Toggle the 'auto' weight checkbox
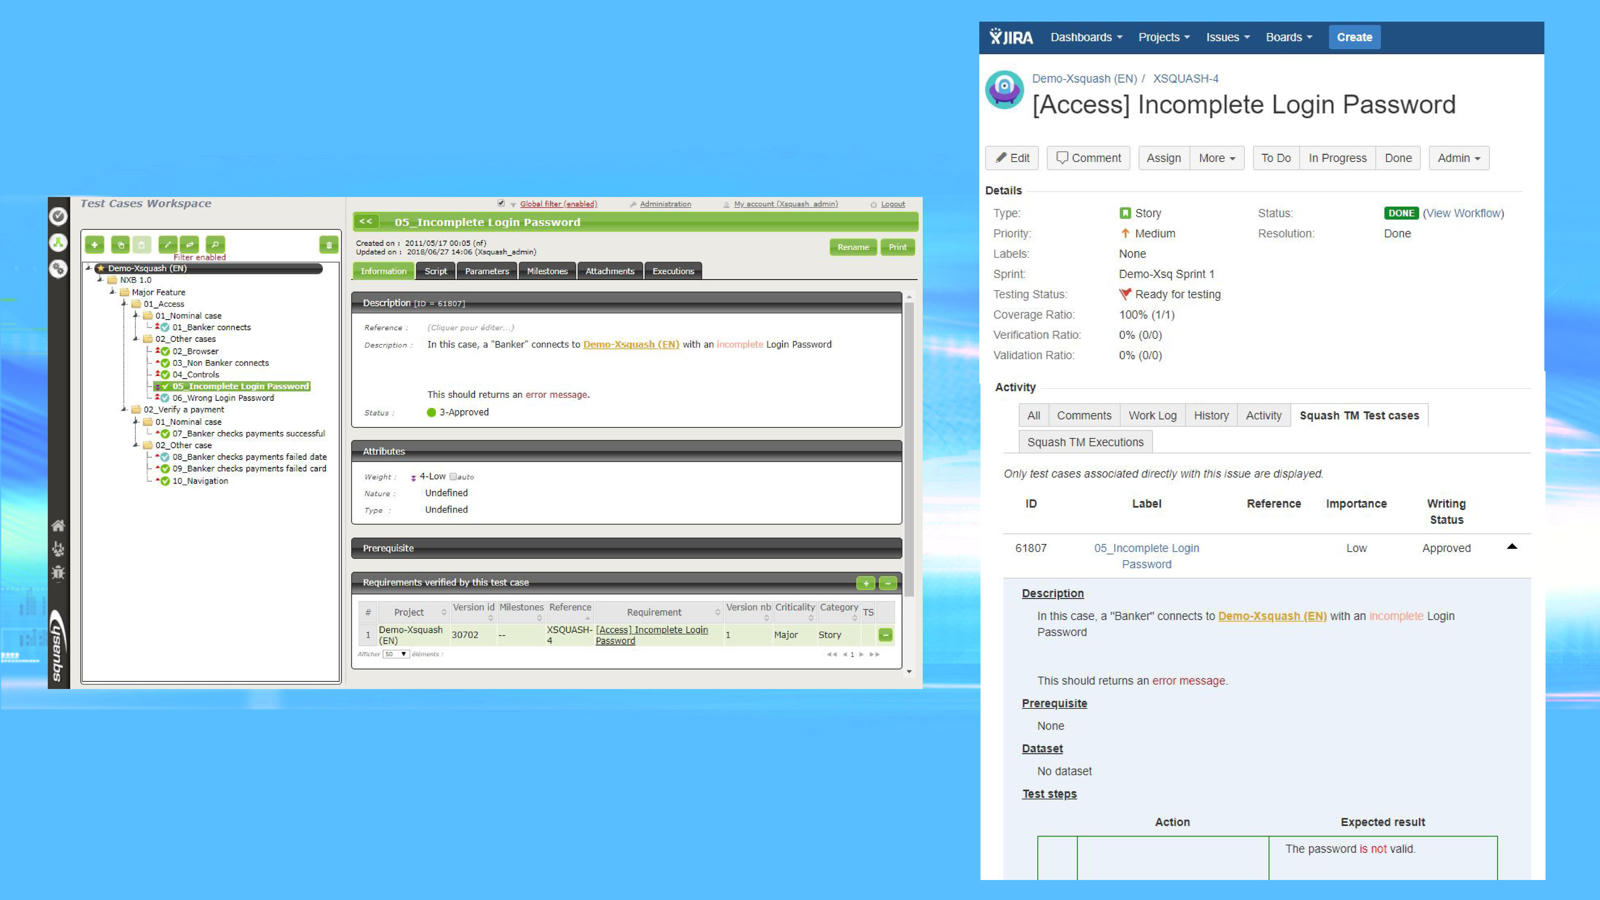The width and height of the screenshot is (1600, 900). pyautogui.click(x=453, y=477)
